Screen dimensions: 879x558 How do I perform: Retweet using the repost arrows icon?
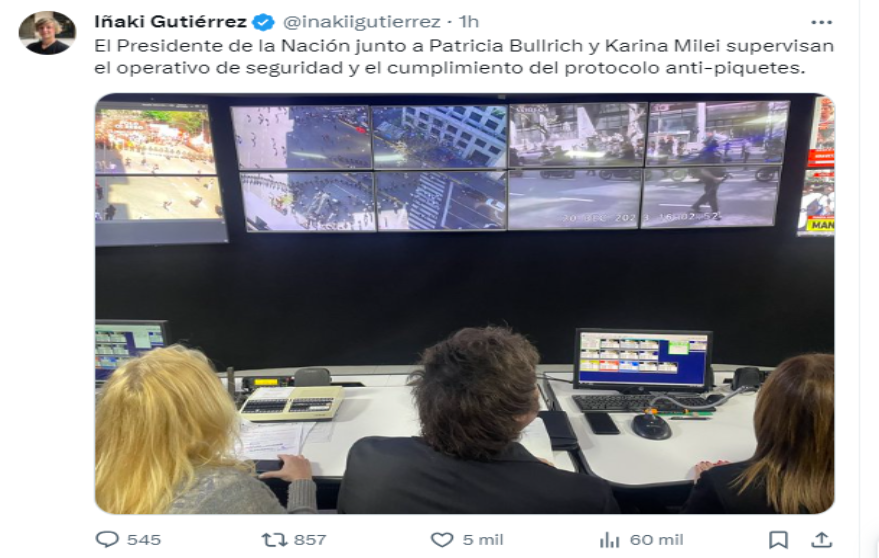(274, 540)
